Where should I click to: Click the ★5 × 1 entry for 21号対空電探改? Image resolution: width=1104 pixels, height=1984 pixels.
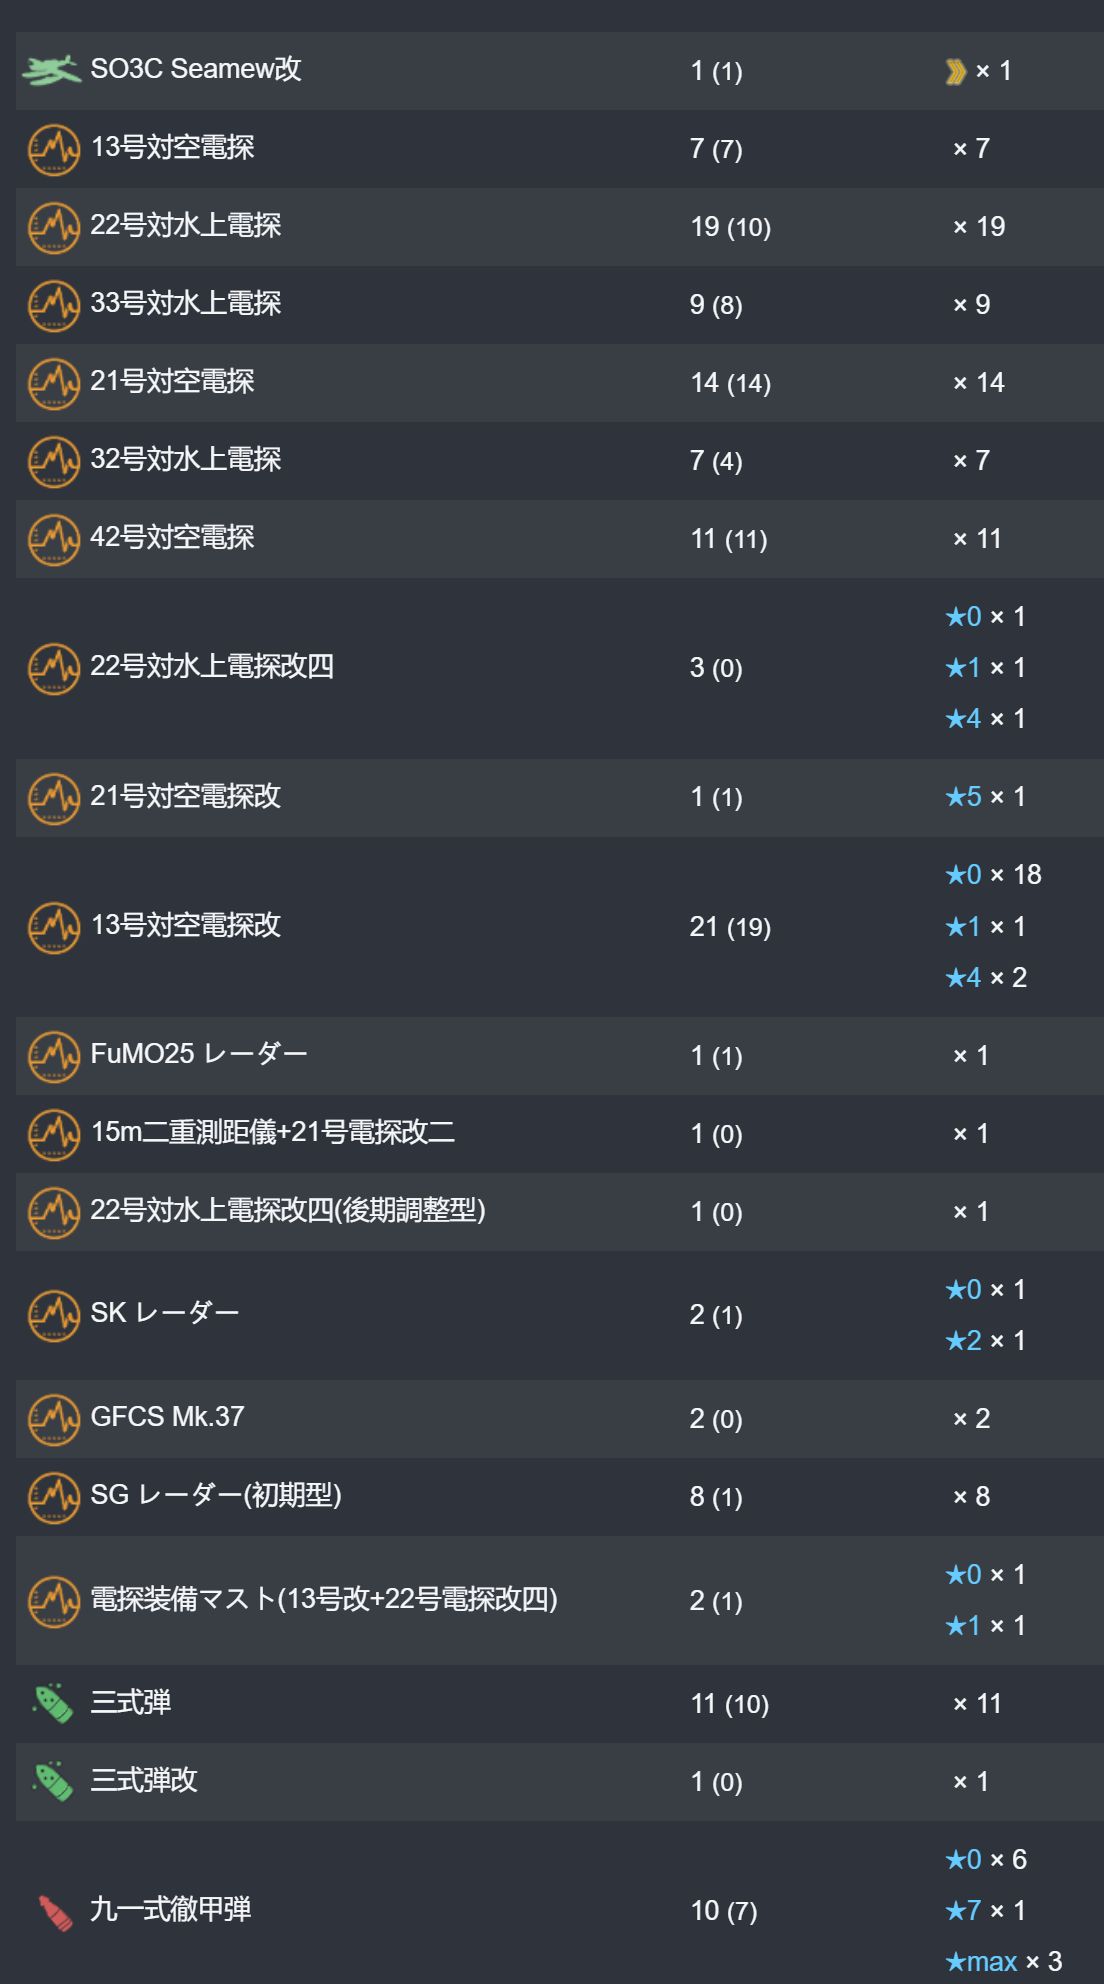click(986, 797)
